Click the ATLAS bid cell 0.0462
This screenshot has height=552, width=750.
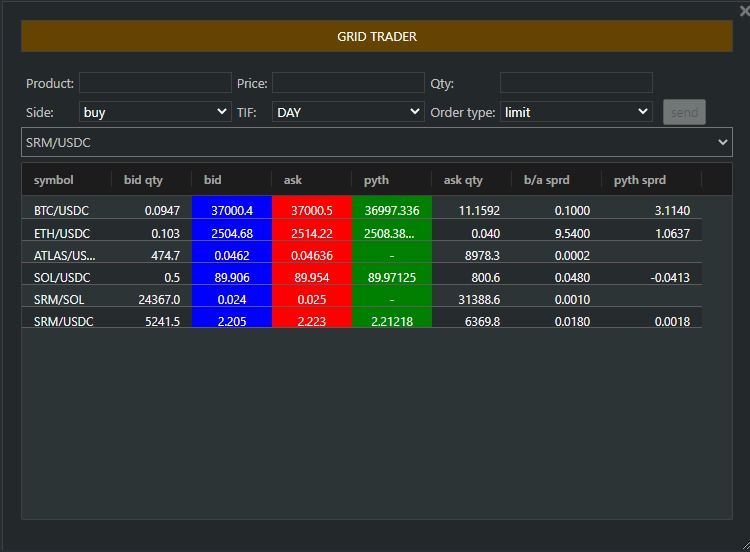(x=232, y=252)
